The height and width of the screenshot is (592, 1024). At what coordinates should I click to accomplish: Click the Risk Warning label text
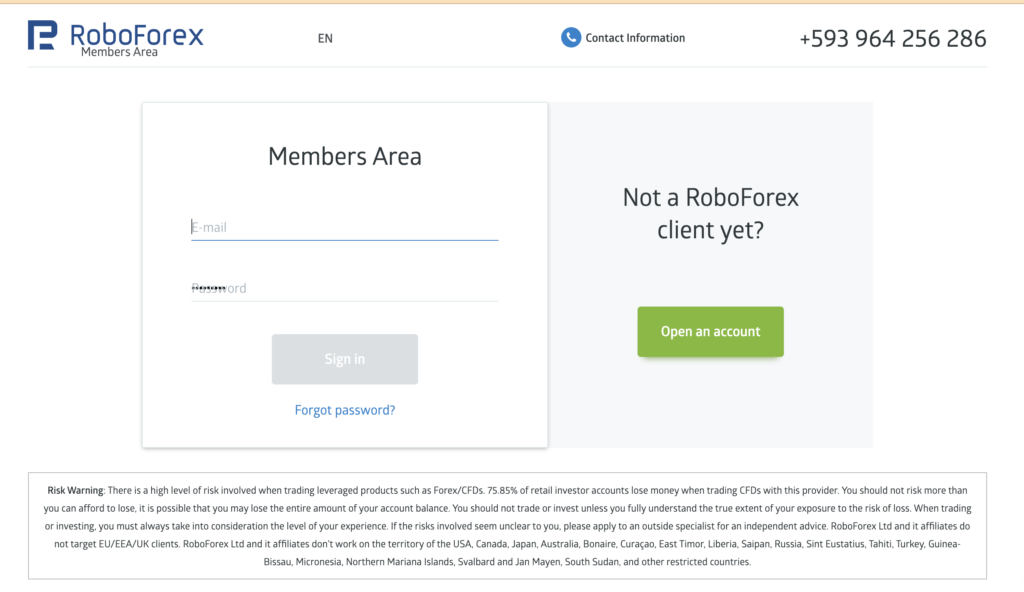tap(75, 490)
